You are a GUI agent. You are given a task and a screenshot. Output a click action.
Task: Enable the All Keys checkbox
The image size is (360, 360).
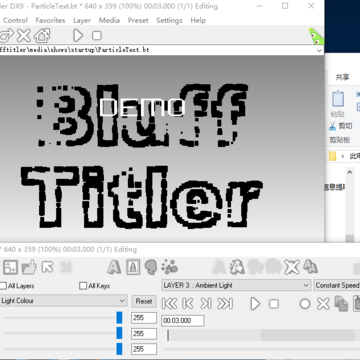tap(83, 286)
